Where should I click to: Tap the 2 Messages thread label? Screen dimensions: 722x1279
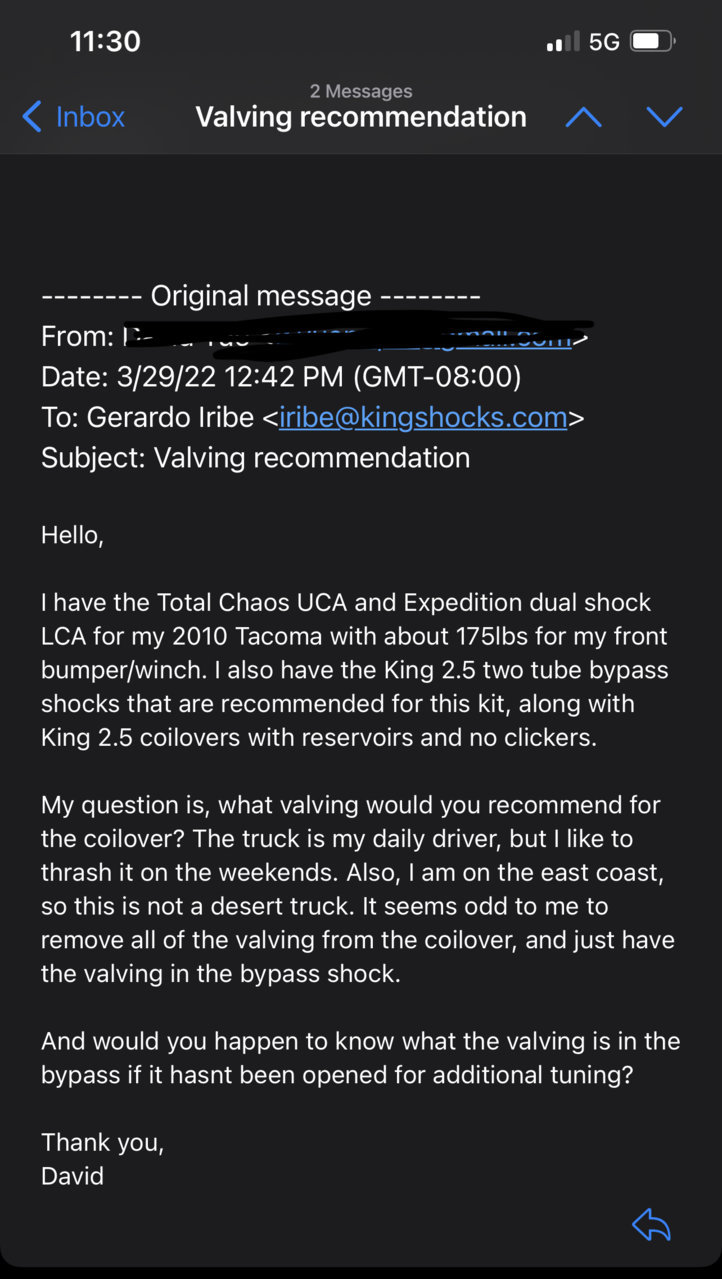tap(361, 91)
